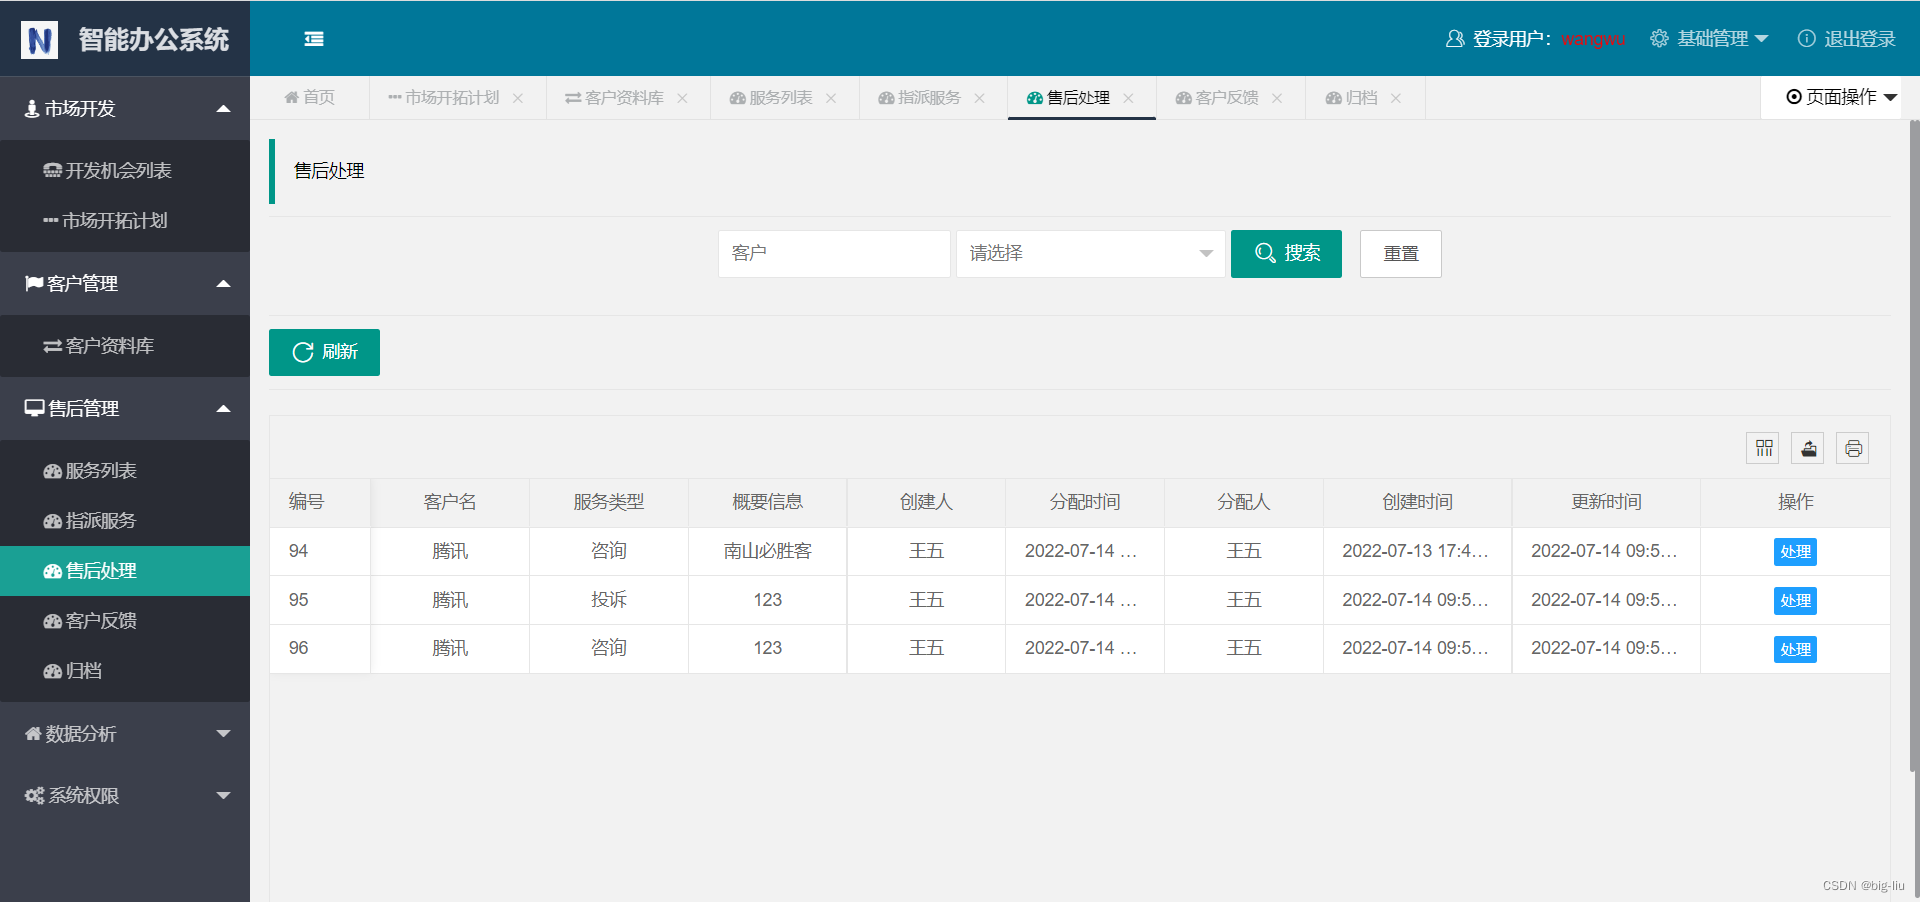Click the 服务类型 column header
Screen dimensions: 1920x902
(609, 502)
